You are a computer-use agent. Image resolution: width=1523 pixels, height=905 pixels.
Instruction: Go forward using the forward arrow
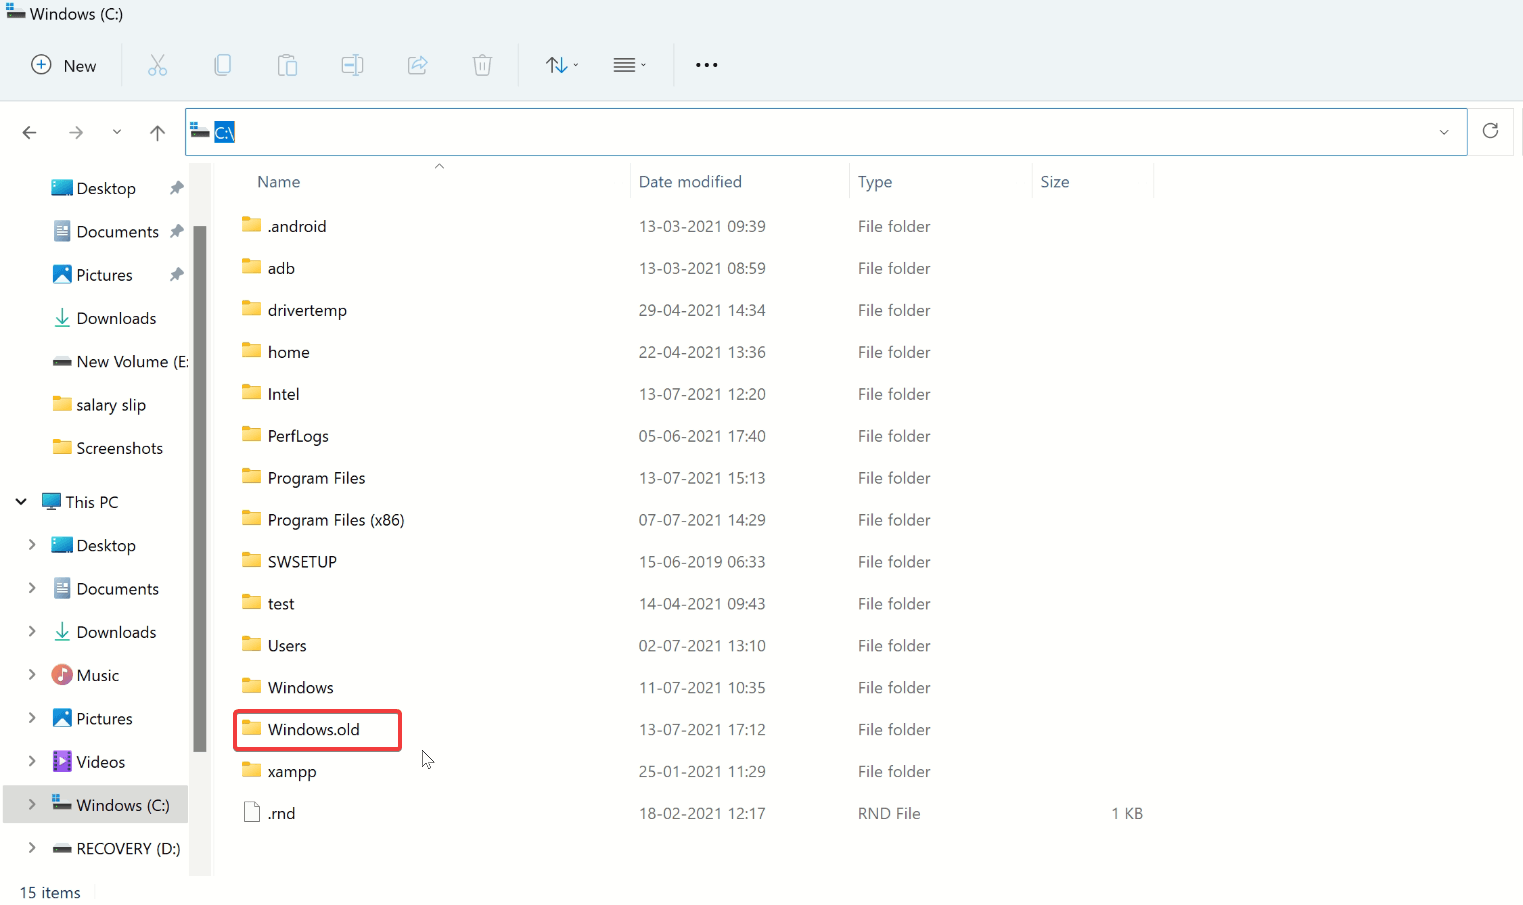click(x=76, y=132)
